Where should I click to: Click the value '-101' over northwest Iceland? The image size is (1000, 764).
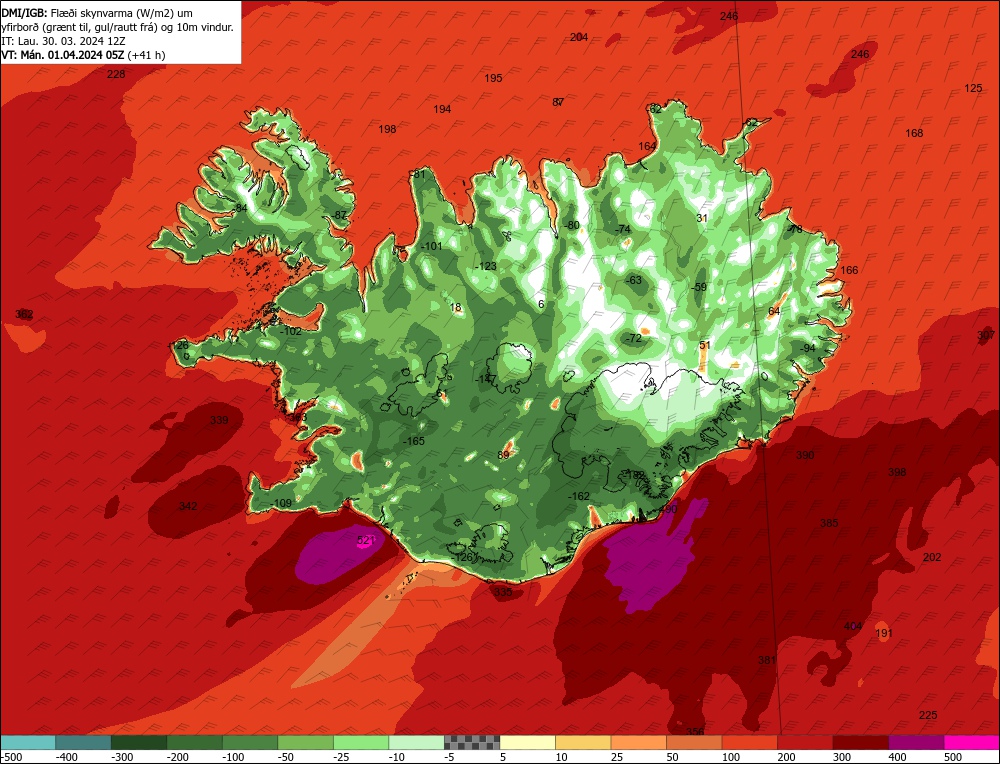coord(431,246)
